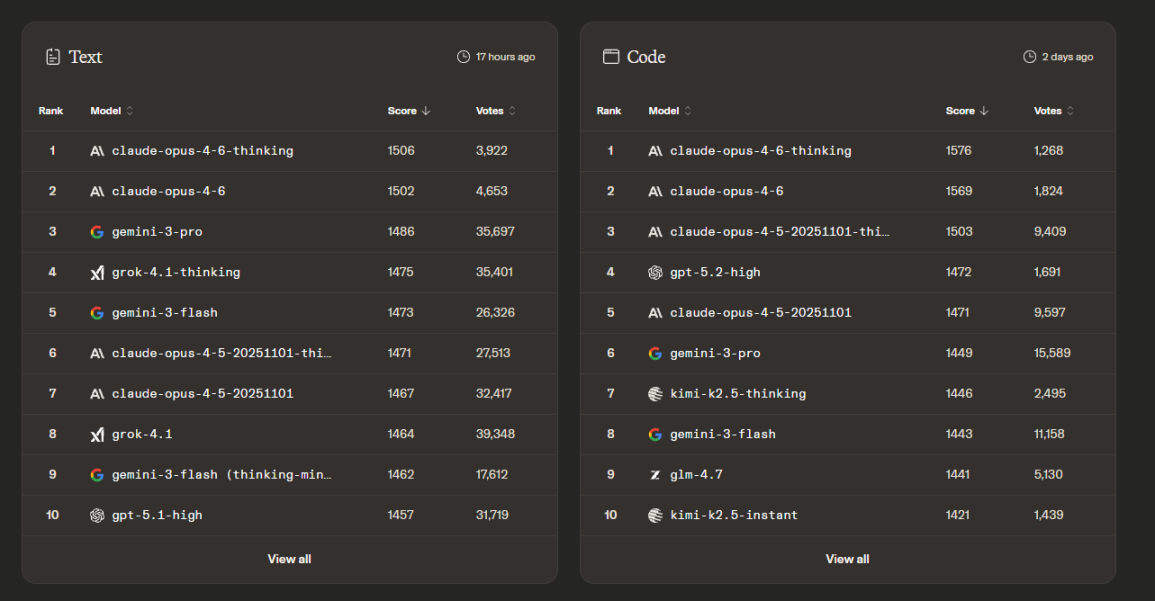Click xAI icon next to grok-4.1-thinking

point(96,273)
